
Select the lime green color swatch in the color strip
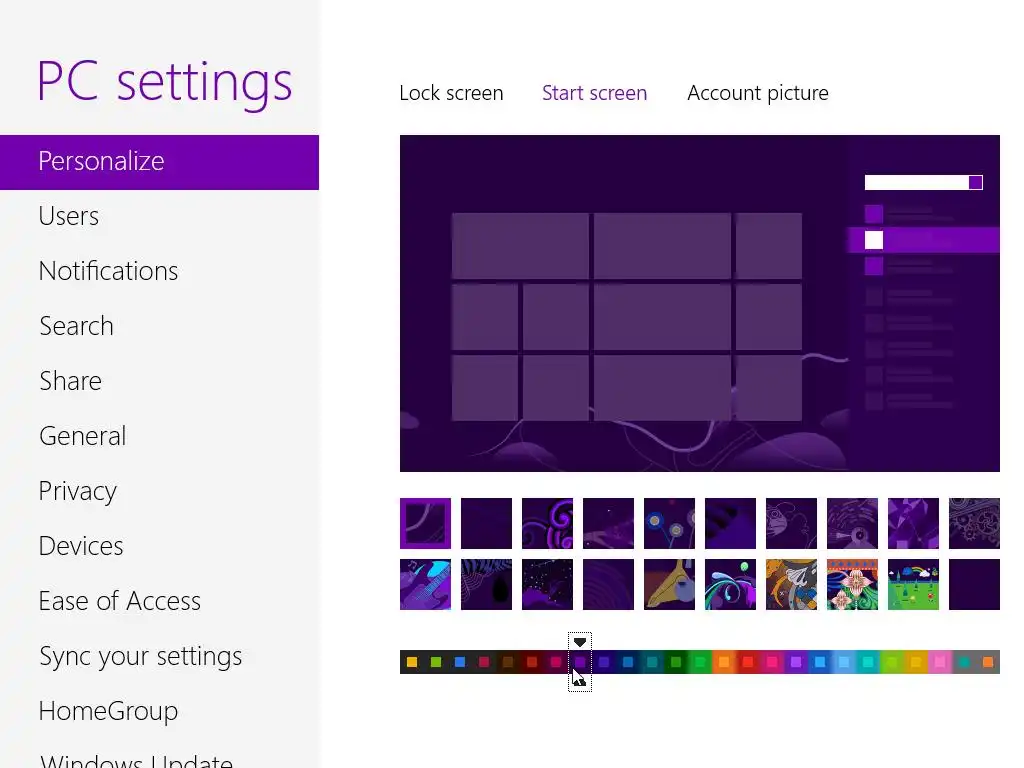click(436, 662)
